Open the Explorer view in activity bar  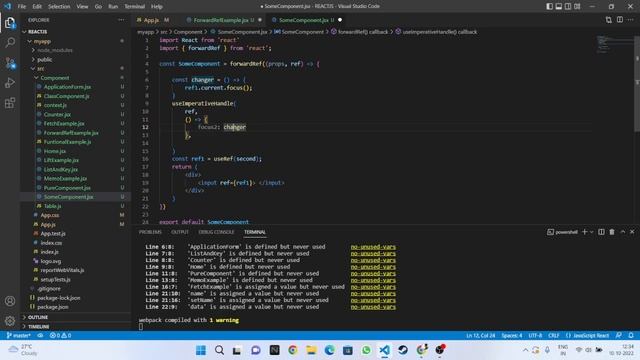[x=10, y=23]
